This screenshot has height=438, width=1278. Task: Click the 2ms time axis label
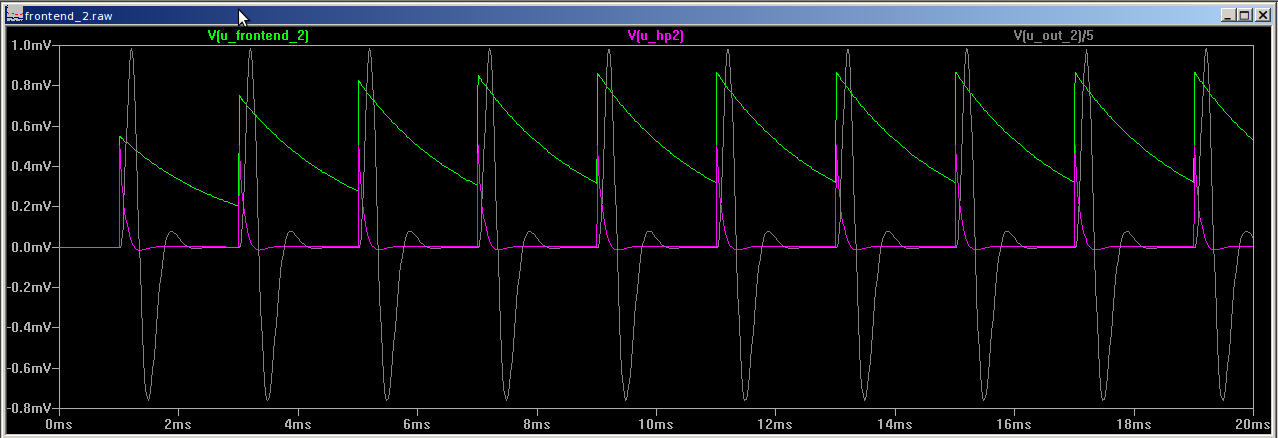tap(179, 423)
